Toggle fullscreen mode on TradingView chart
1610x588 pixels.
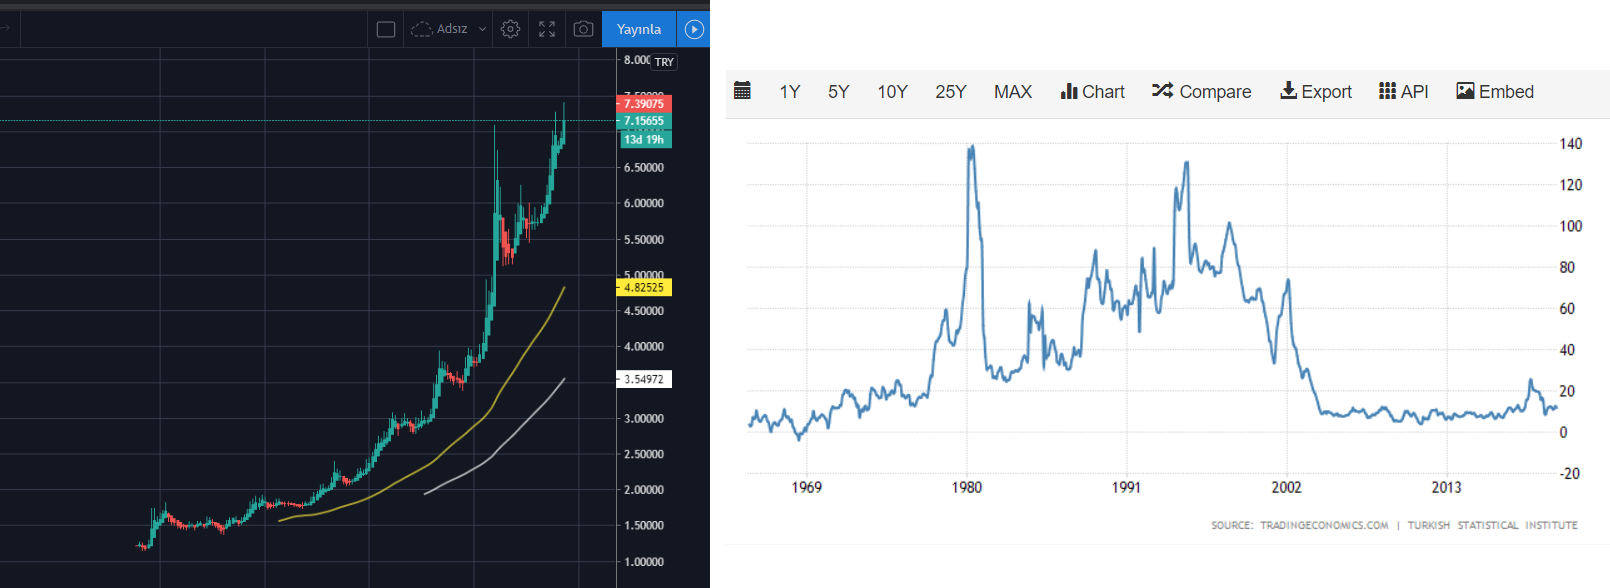tap(547, 29)
